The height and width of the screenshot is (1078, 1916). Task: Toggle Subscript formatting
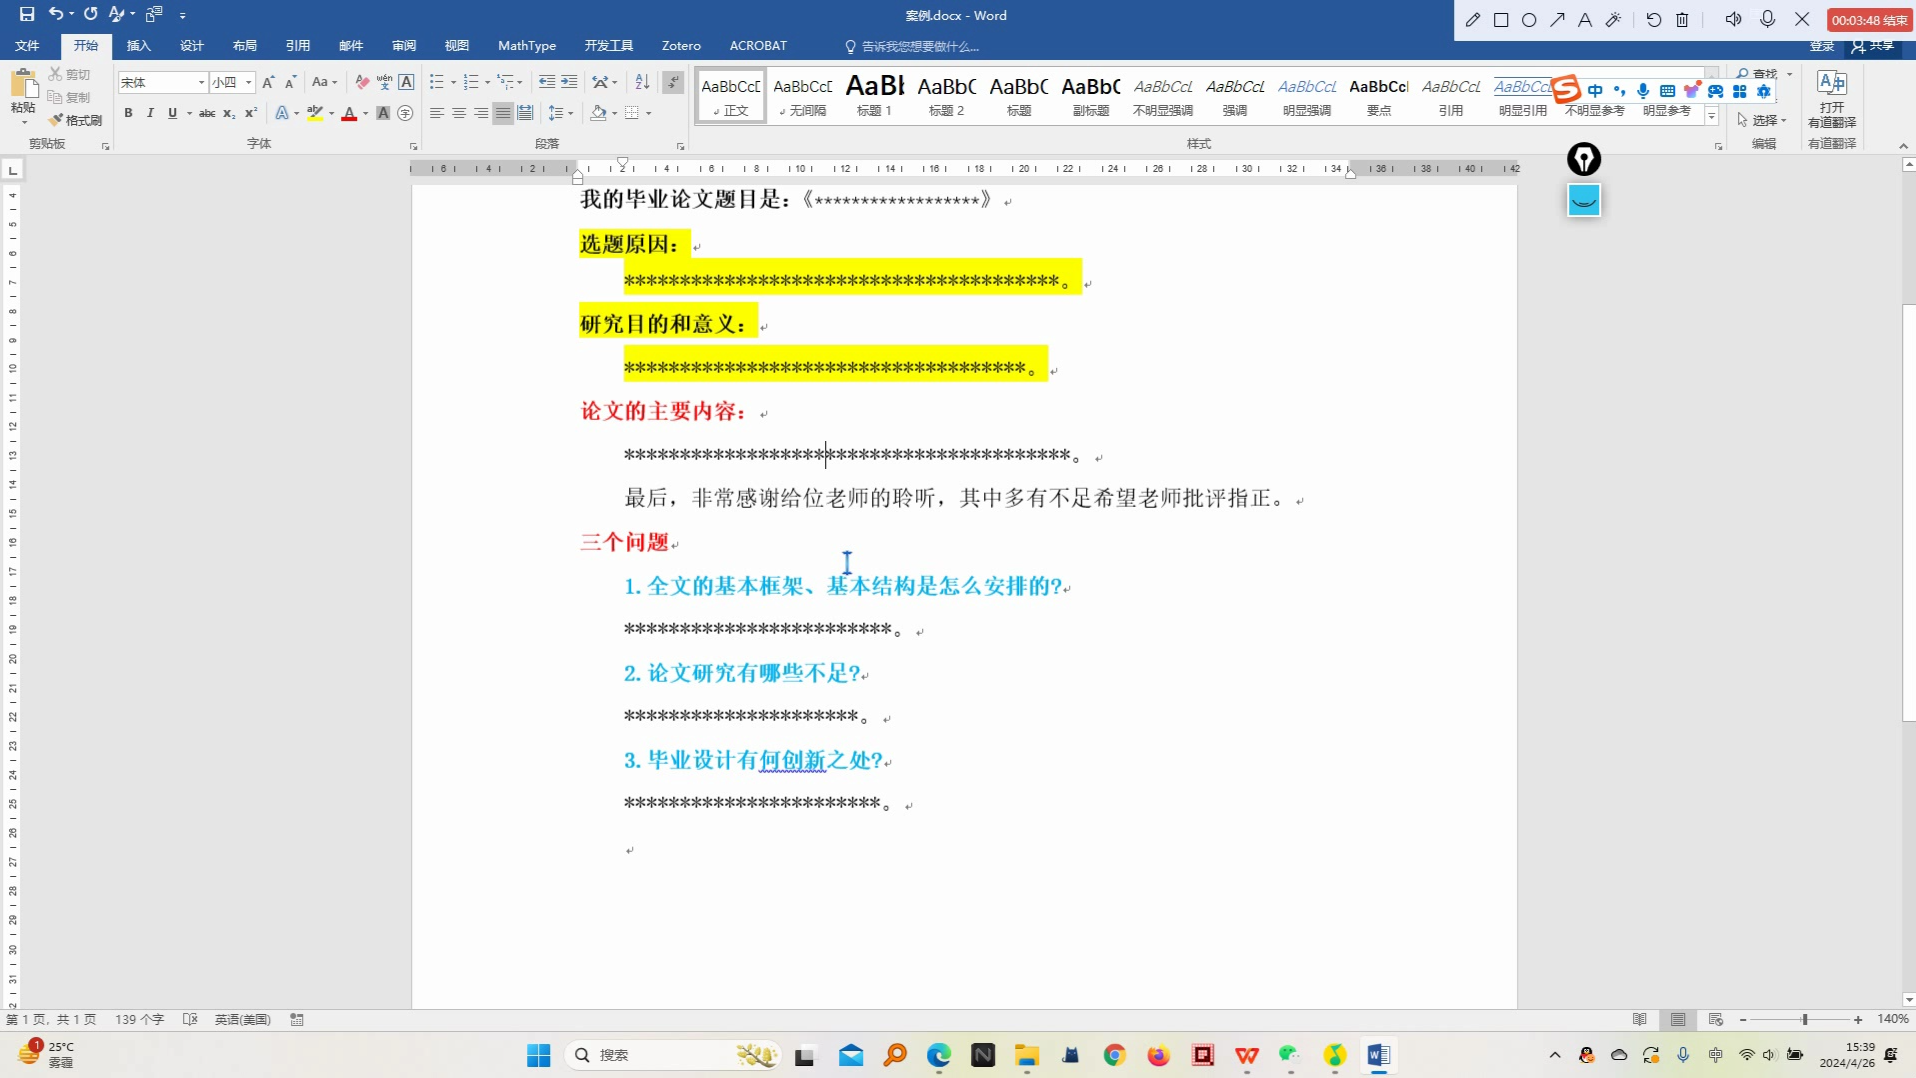(x=229, y=113)
